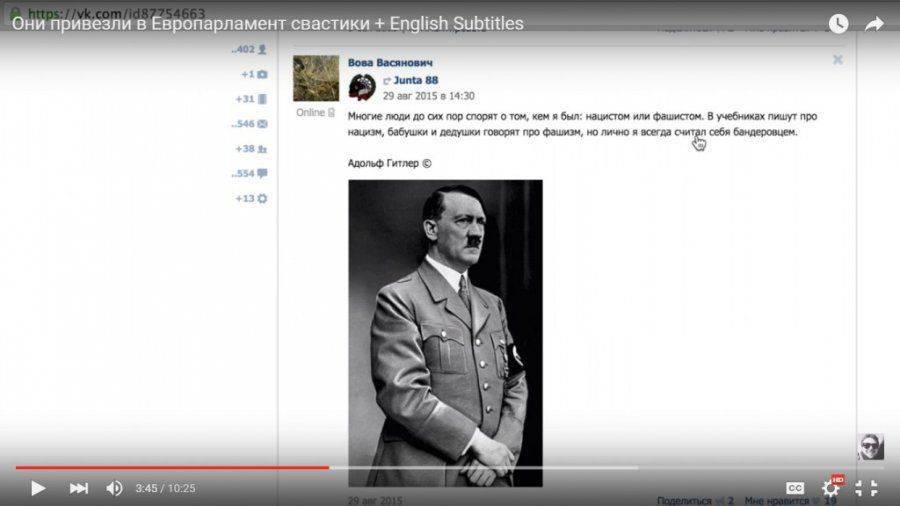Open the Junta 88 repost source

coord(416,80)
